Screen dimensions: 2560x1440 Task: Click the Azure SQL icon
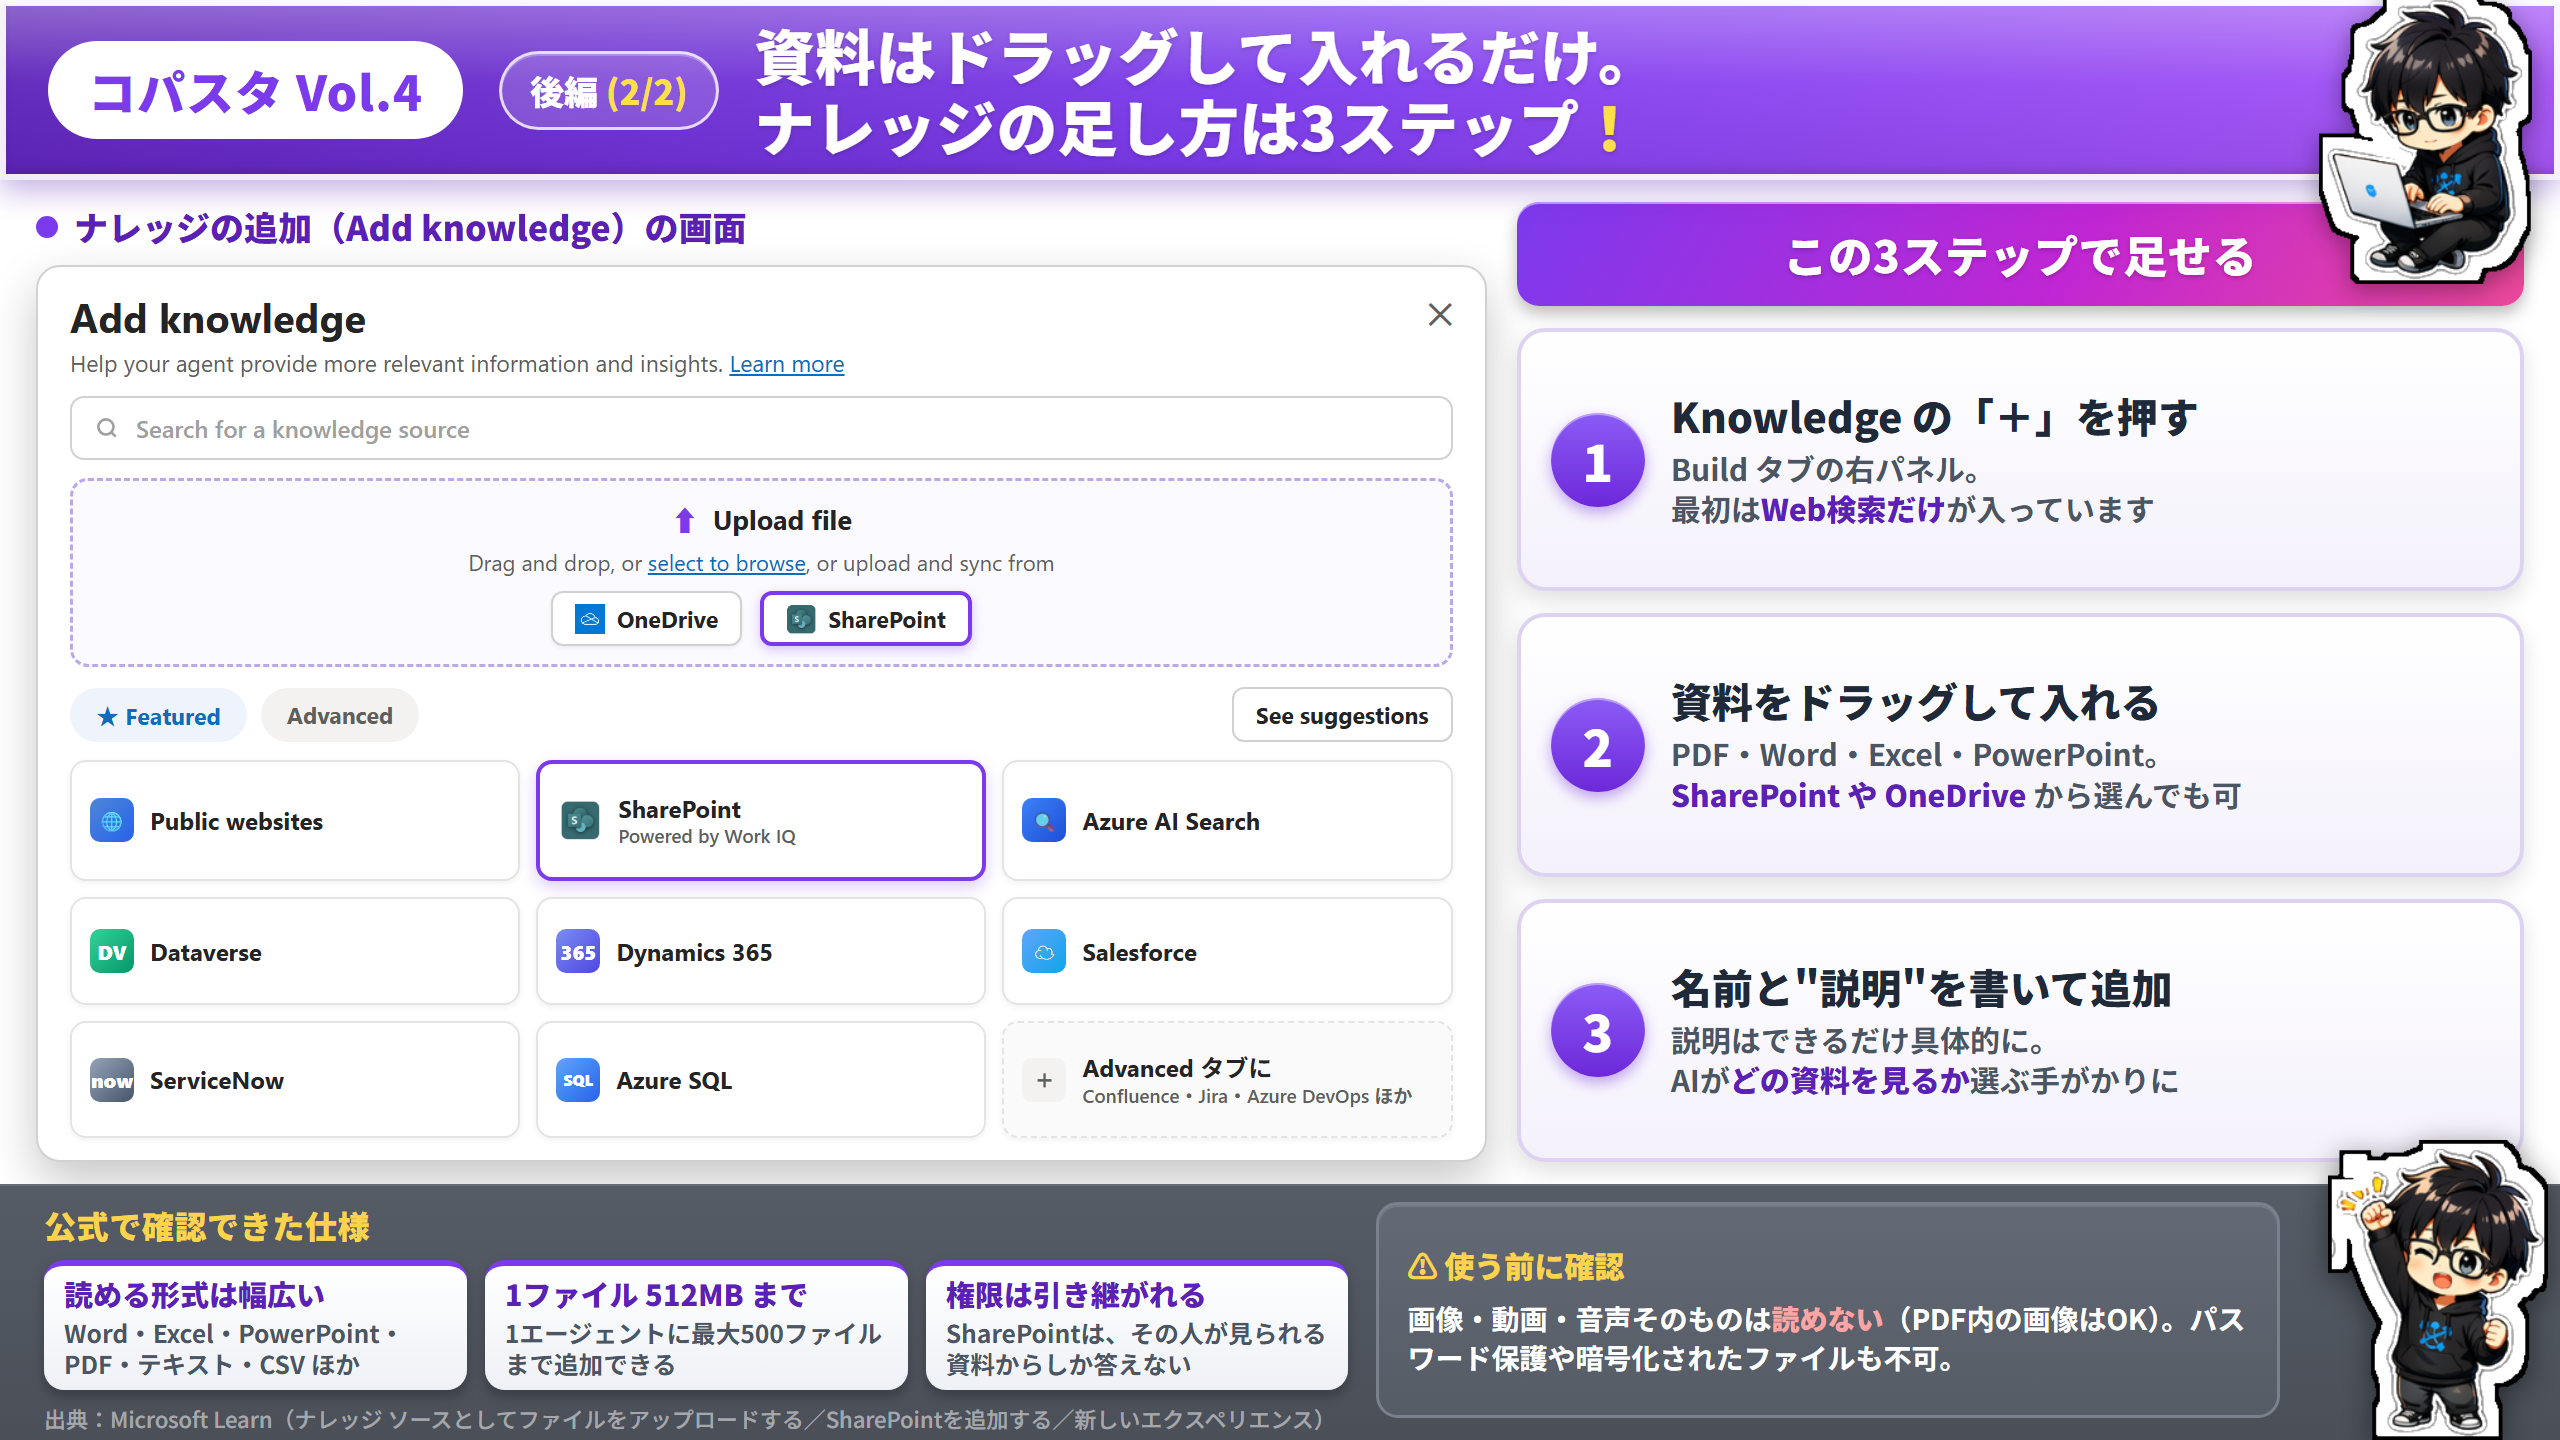[578, 1080]
